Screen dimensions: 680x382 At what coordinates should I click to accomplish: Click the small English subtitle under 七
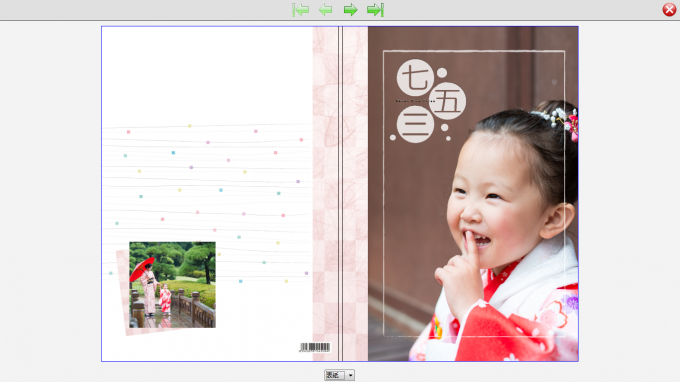pyautogui.click(x=415, y=101)
